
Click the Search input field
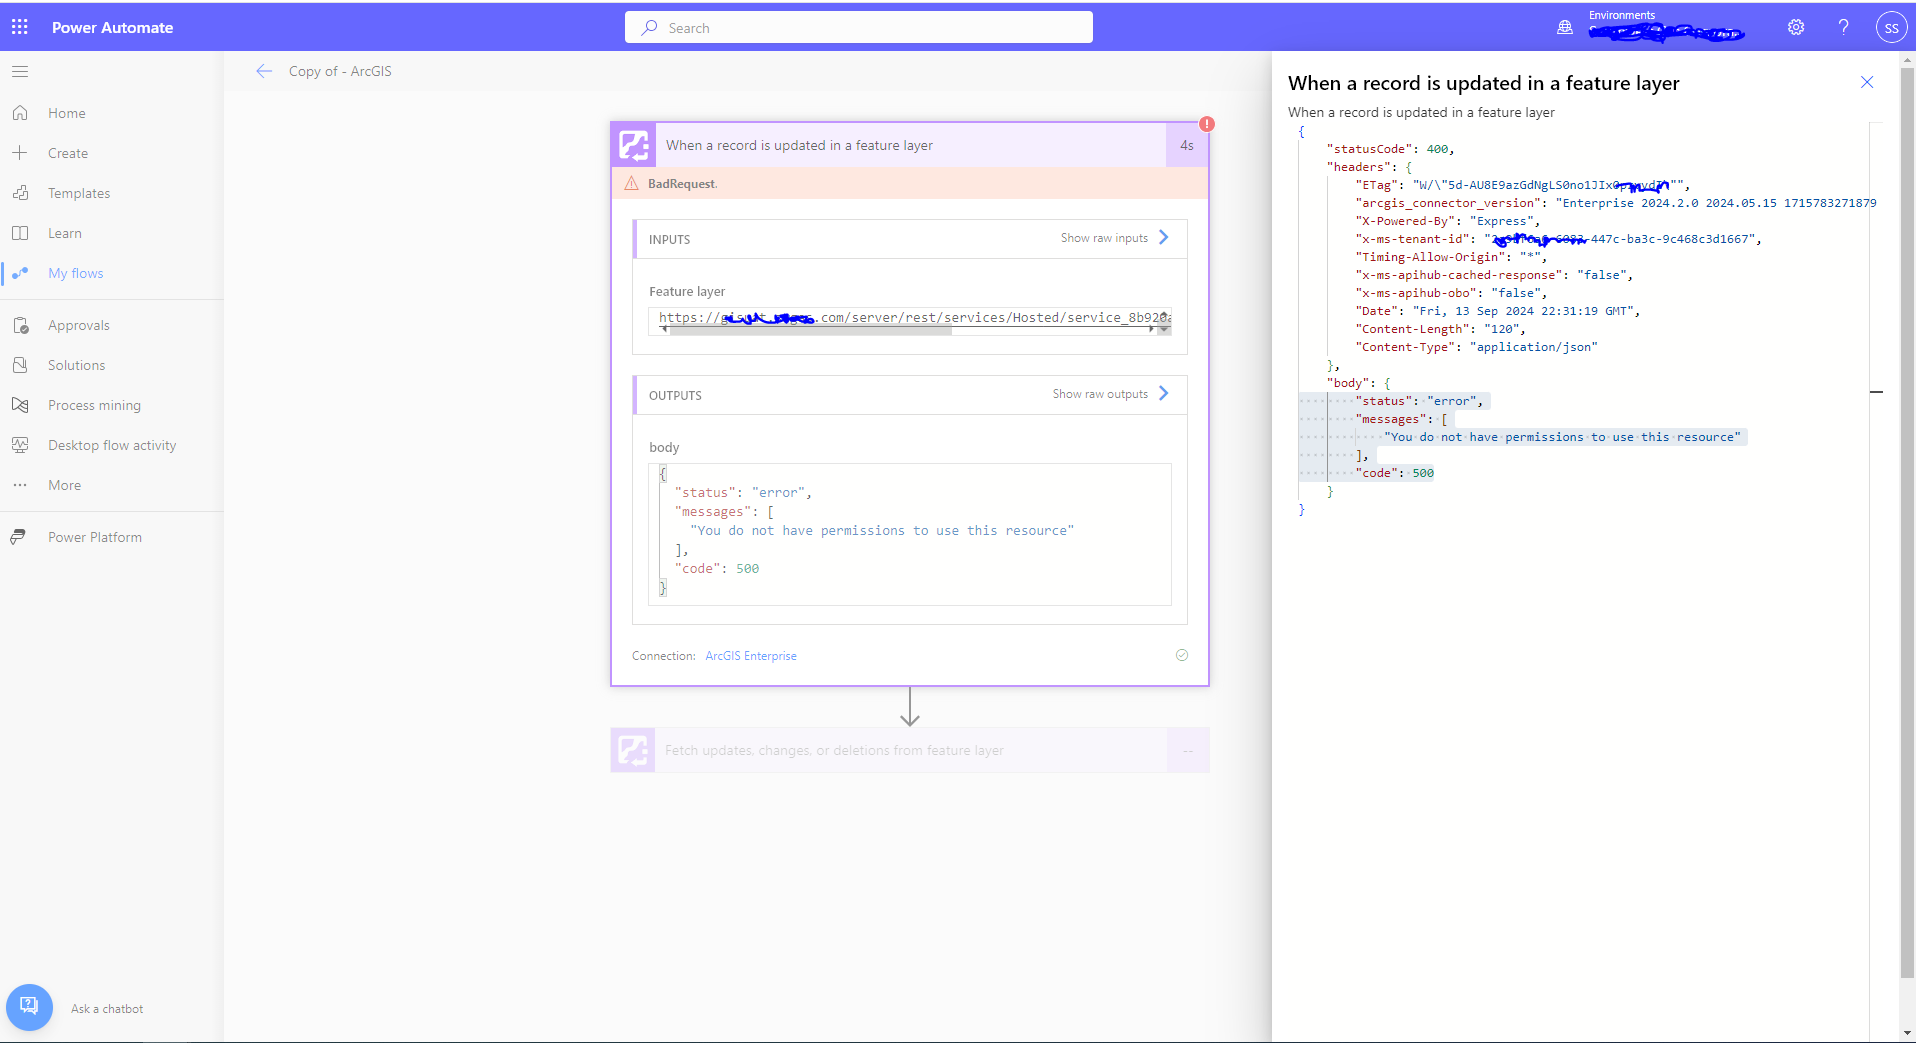click(x=857, y=27)
